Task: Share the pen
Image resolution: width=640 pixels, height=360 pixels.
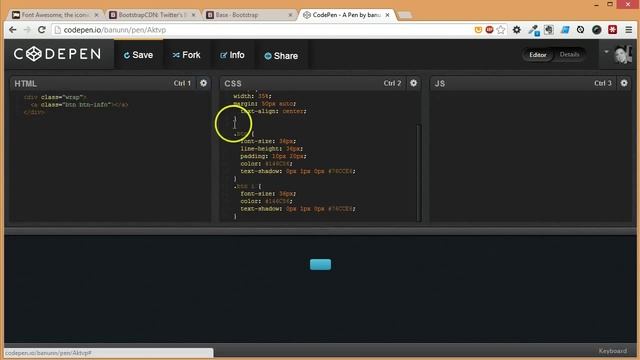Action: (x=281, y=56)
